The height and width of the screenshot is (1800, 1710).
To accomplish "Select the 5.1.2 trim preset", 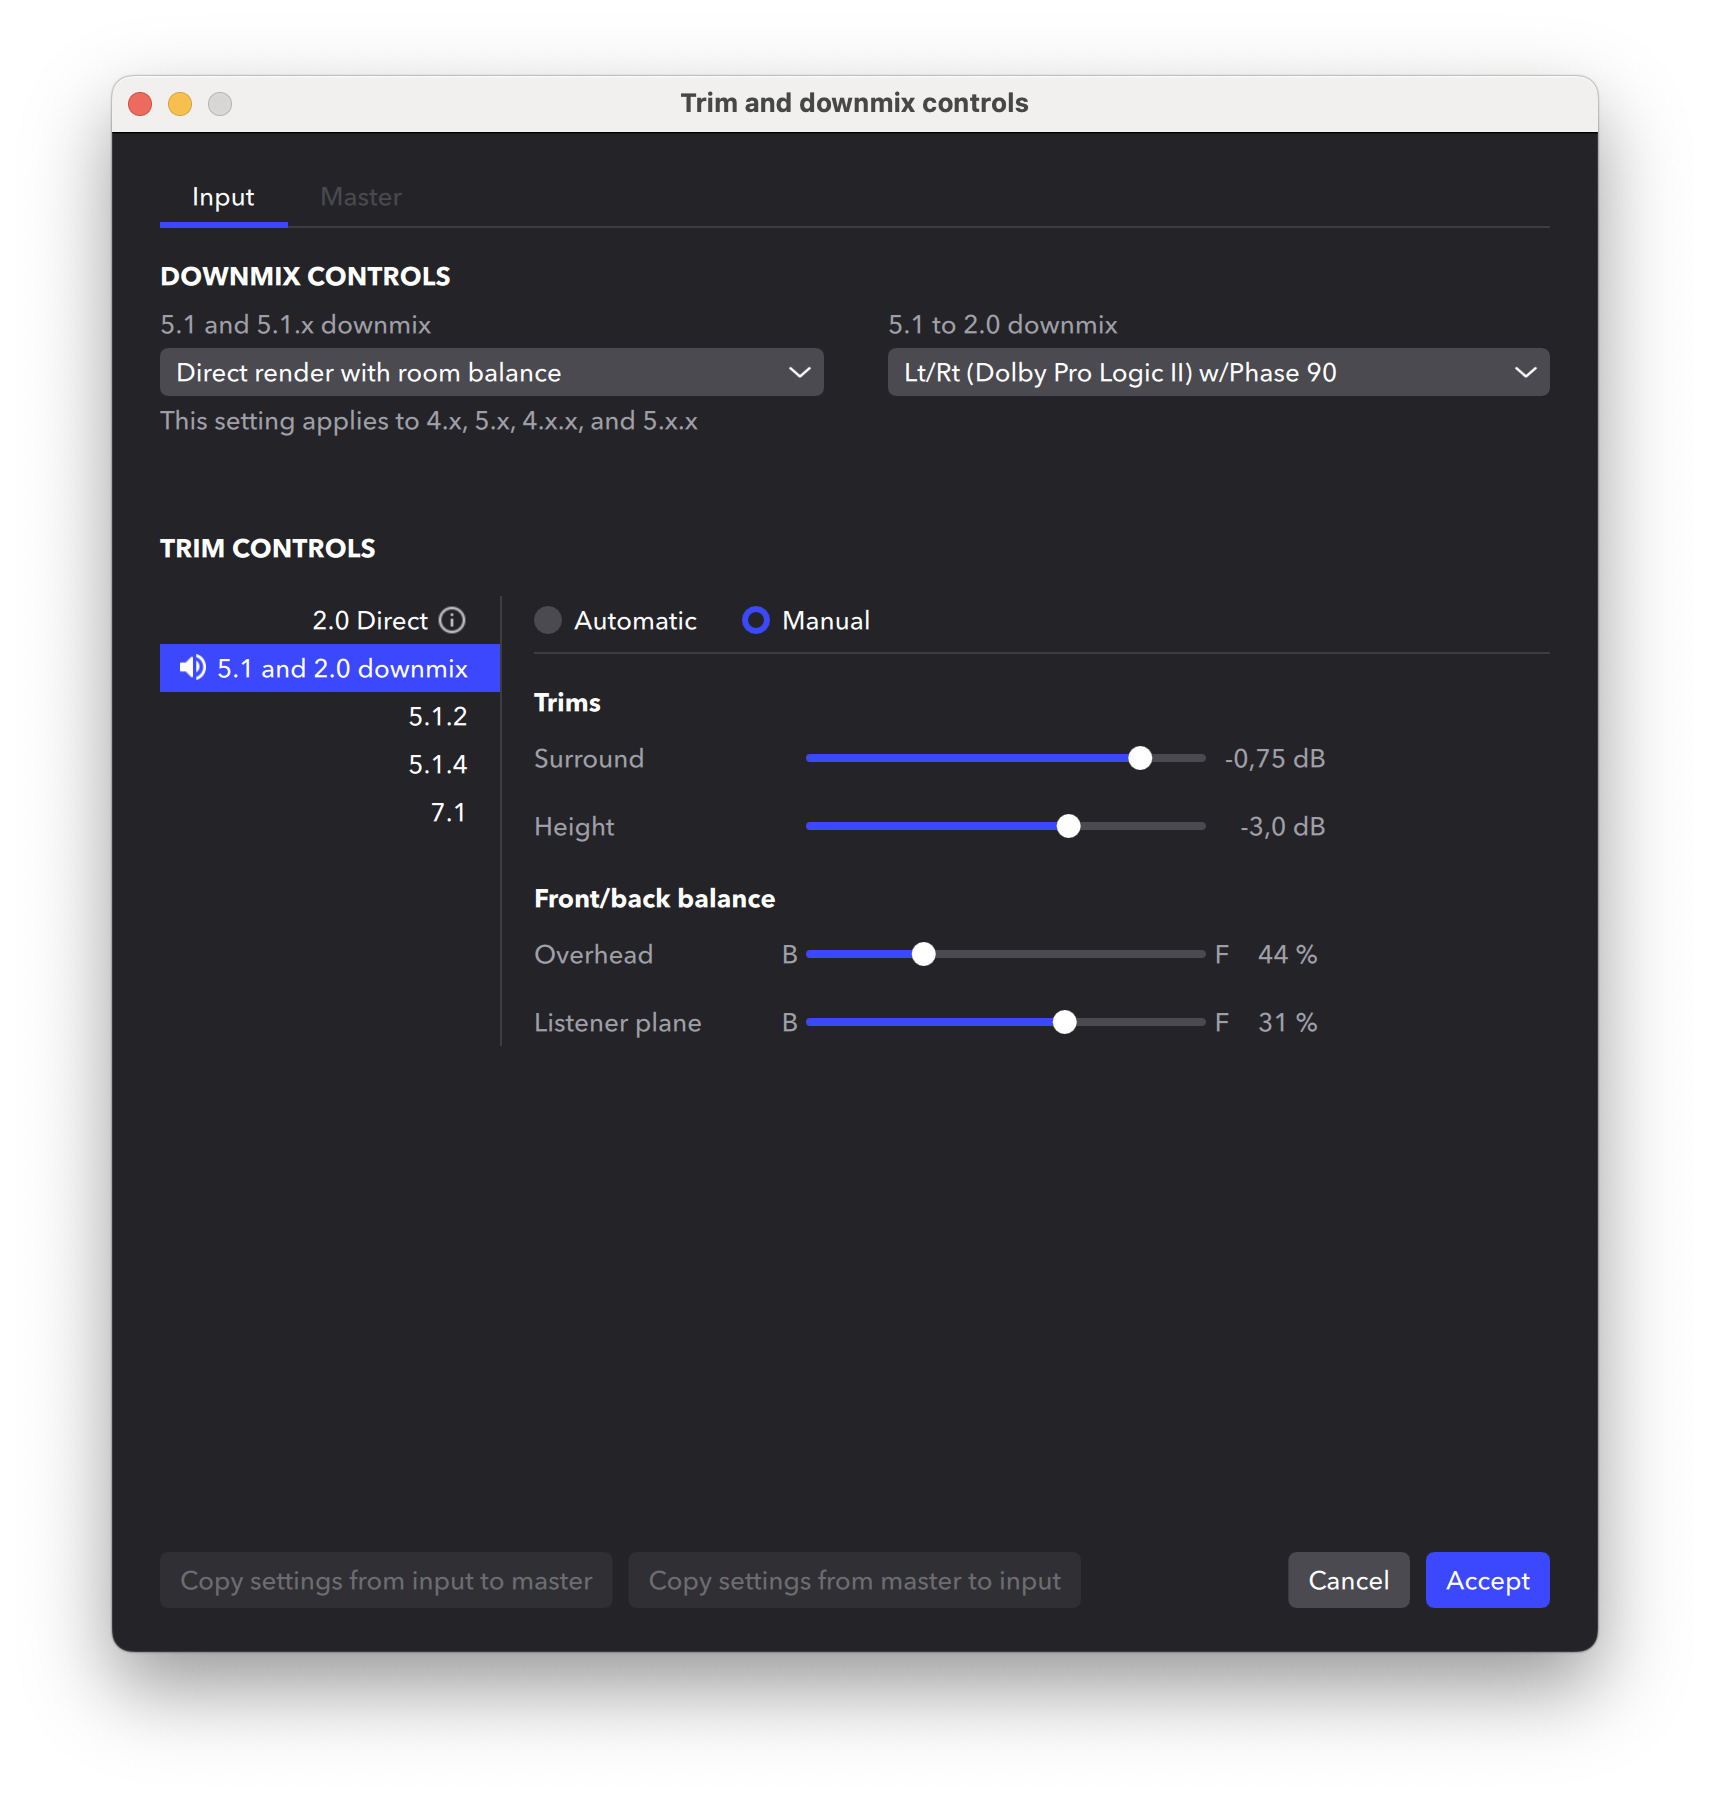I will [x=438, y=716].
